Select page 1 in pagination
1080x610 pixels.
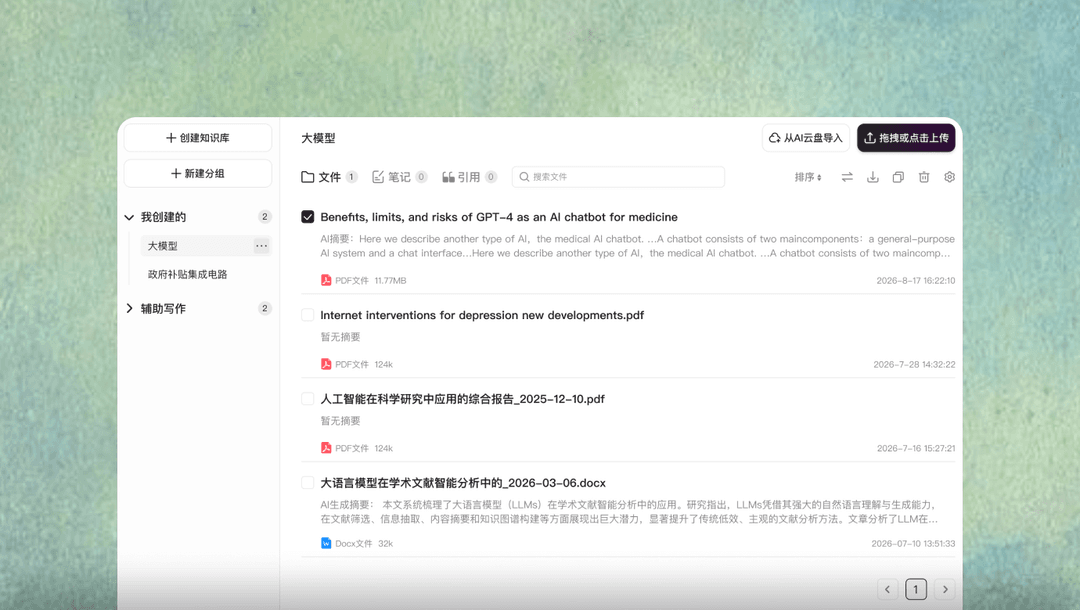[915, 589]
